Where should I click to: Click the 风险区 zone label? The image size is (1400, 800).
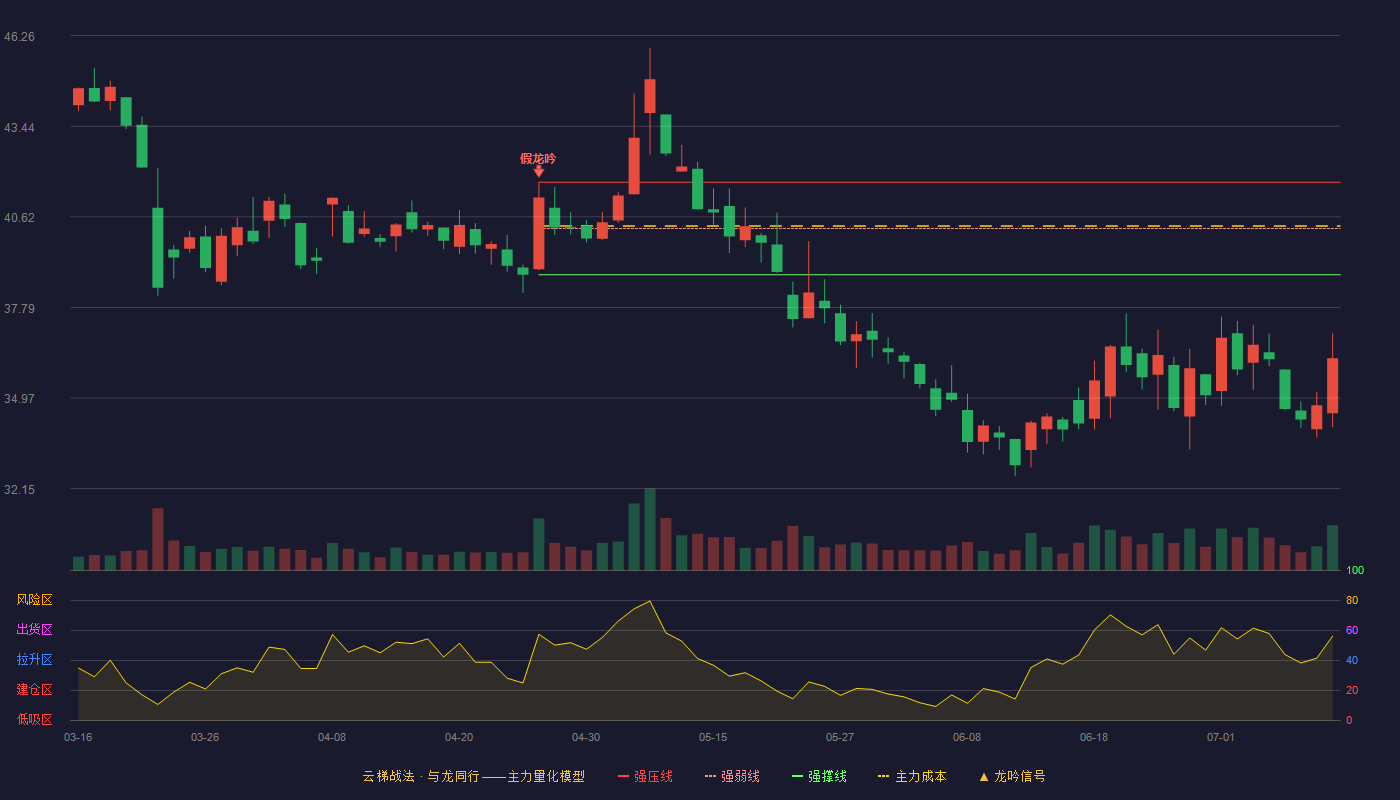(x=34, y=600)
